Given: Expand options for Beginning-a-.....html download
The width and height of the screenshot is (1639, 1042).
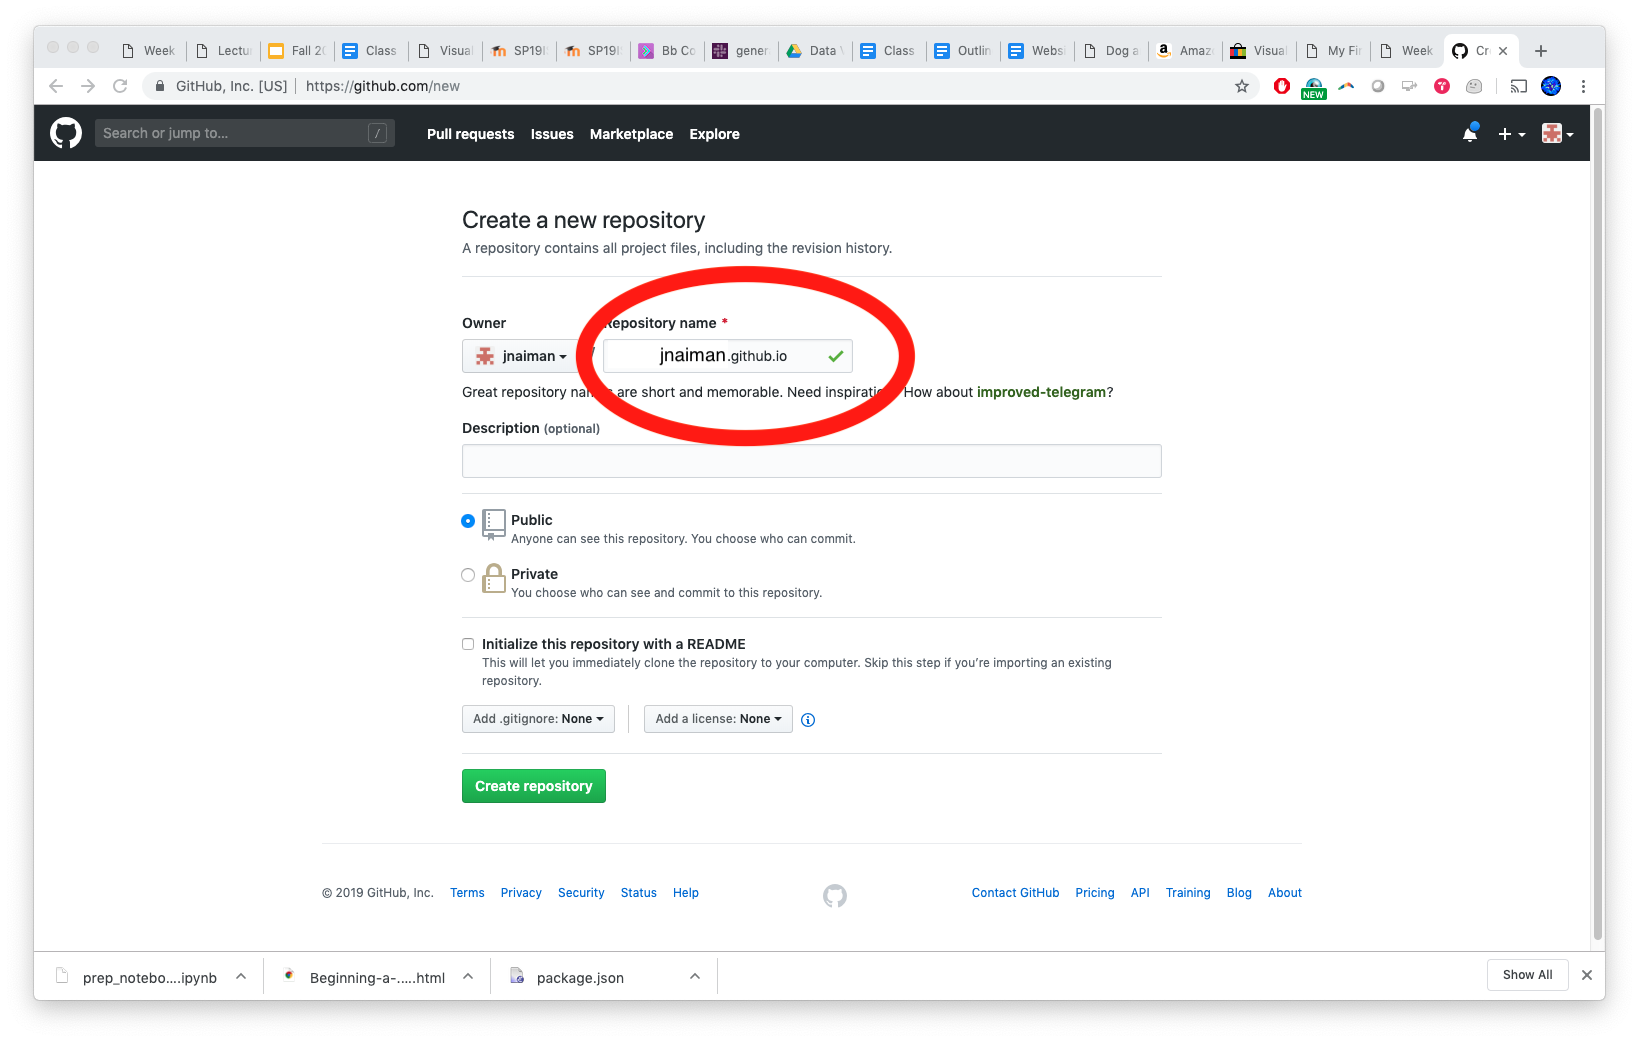Looking at the screenshot, I should 468,976.
